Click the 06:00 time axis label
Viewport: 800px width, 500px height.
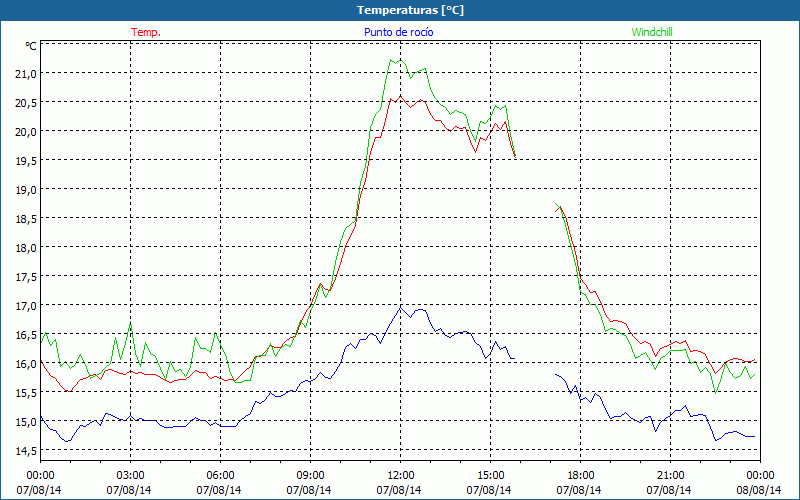[x=220, y=475]
